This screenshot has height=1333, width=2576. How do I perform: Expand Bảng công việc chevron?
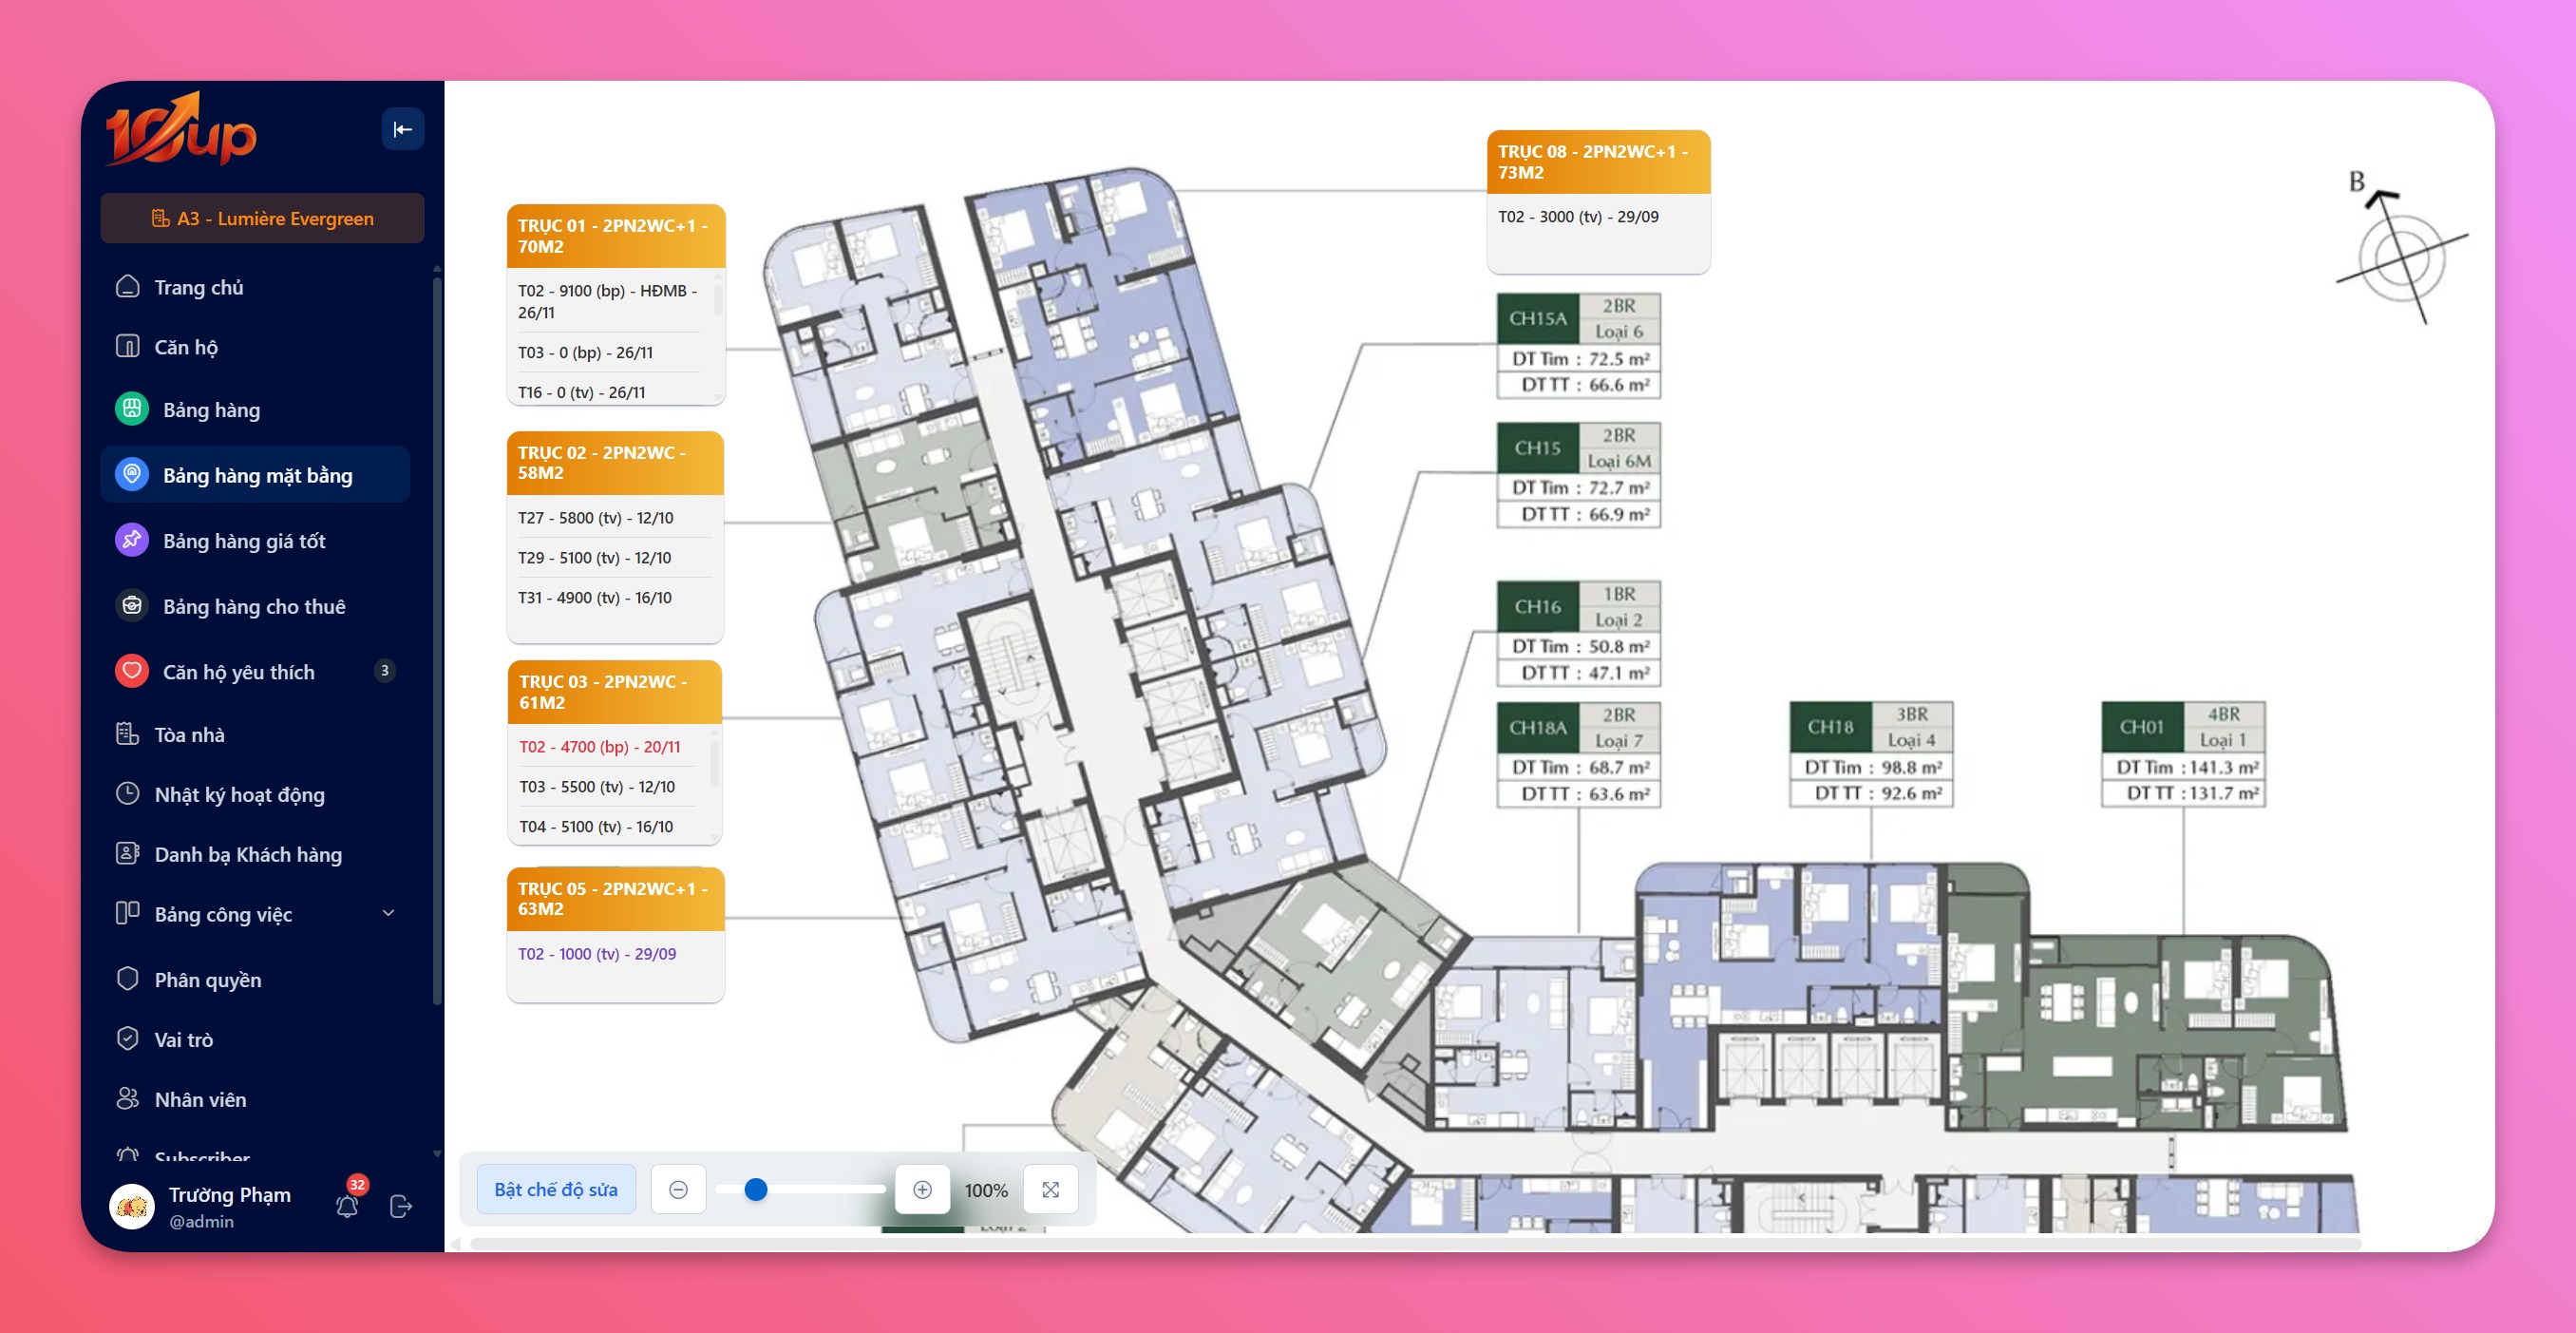(389, 913)
